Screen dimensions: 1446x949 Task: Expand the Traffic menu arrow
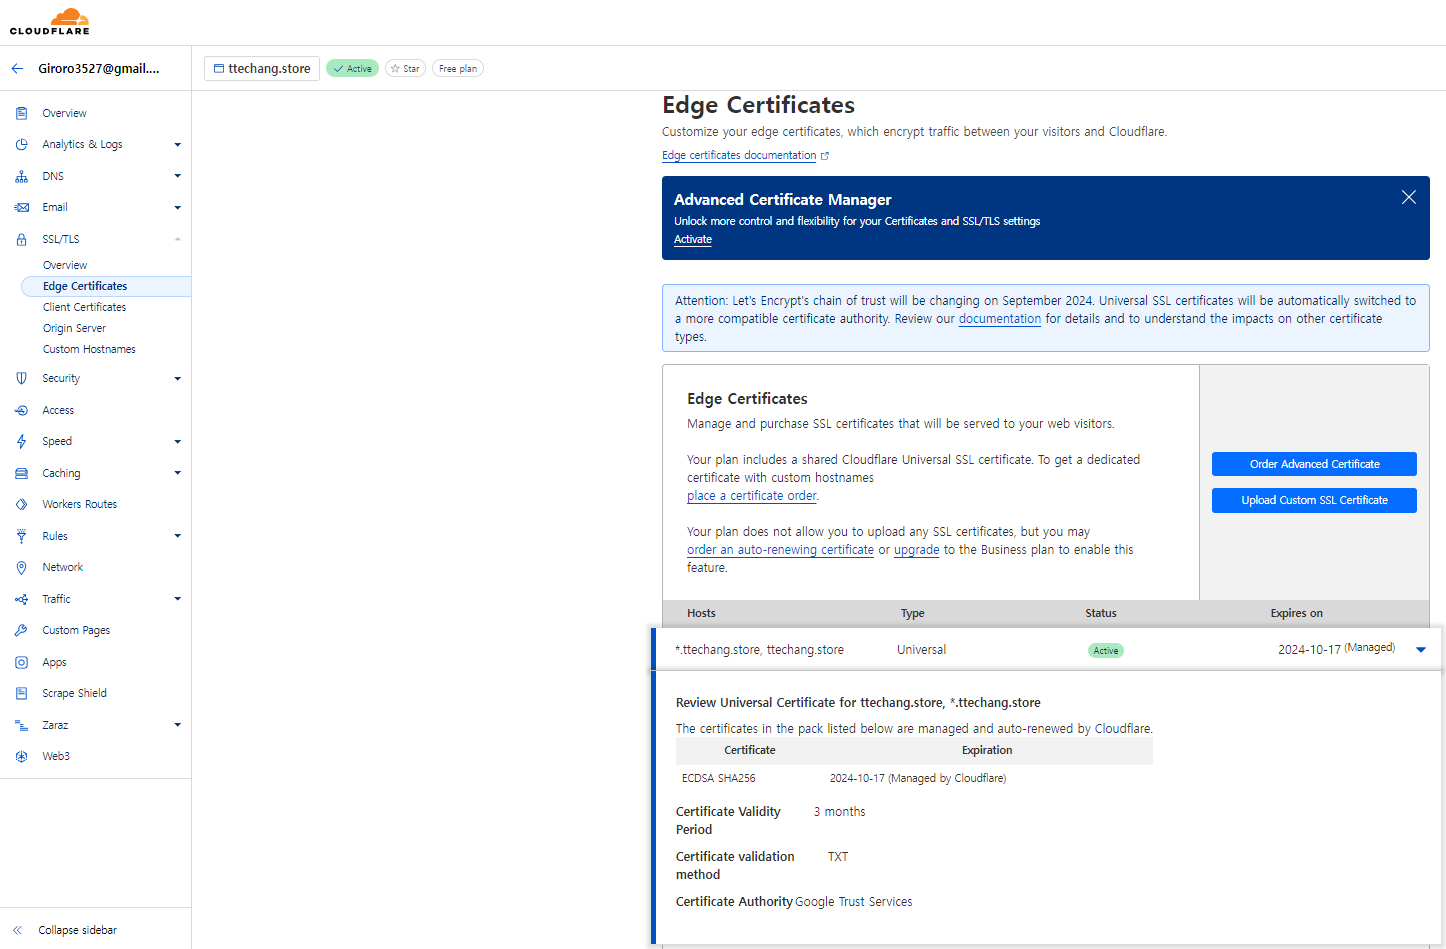(x=178, y=599)
